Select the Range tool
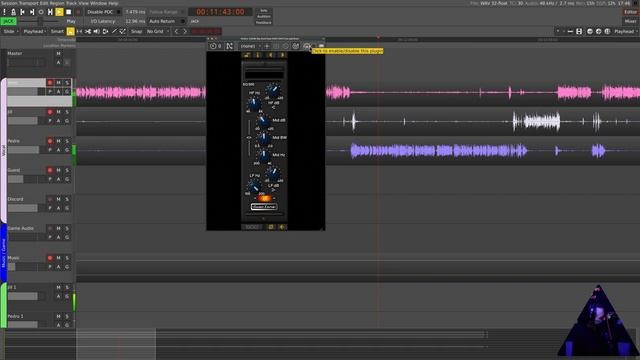640x360 pixels. (79, 31)
